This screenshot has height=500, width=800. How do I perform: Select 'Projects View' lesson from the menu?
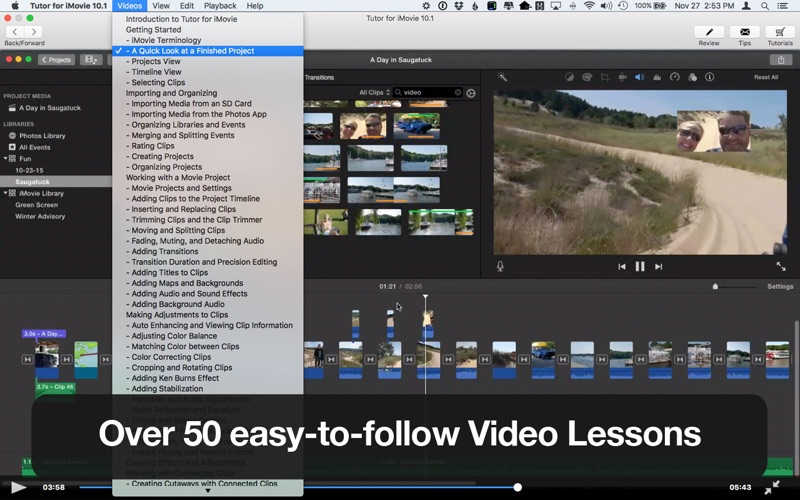208,61
